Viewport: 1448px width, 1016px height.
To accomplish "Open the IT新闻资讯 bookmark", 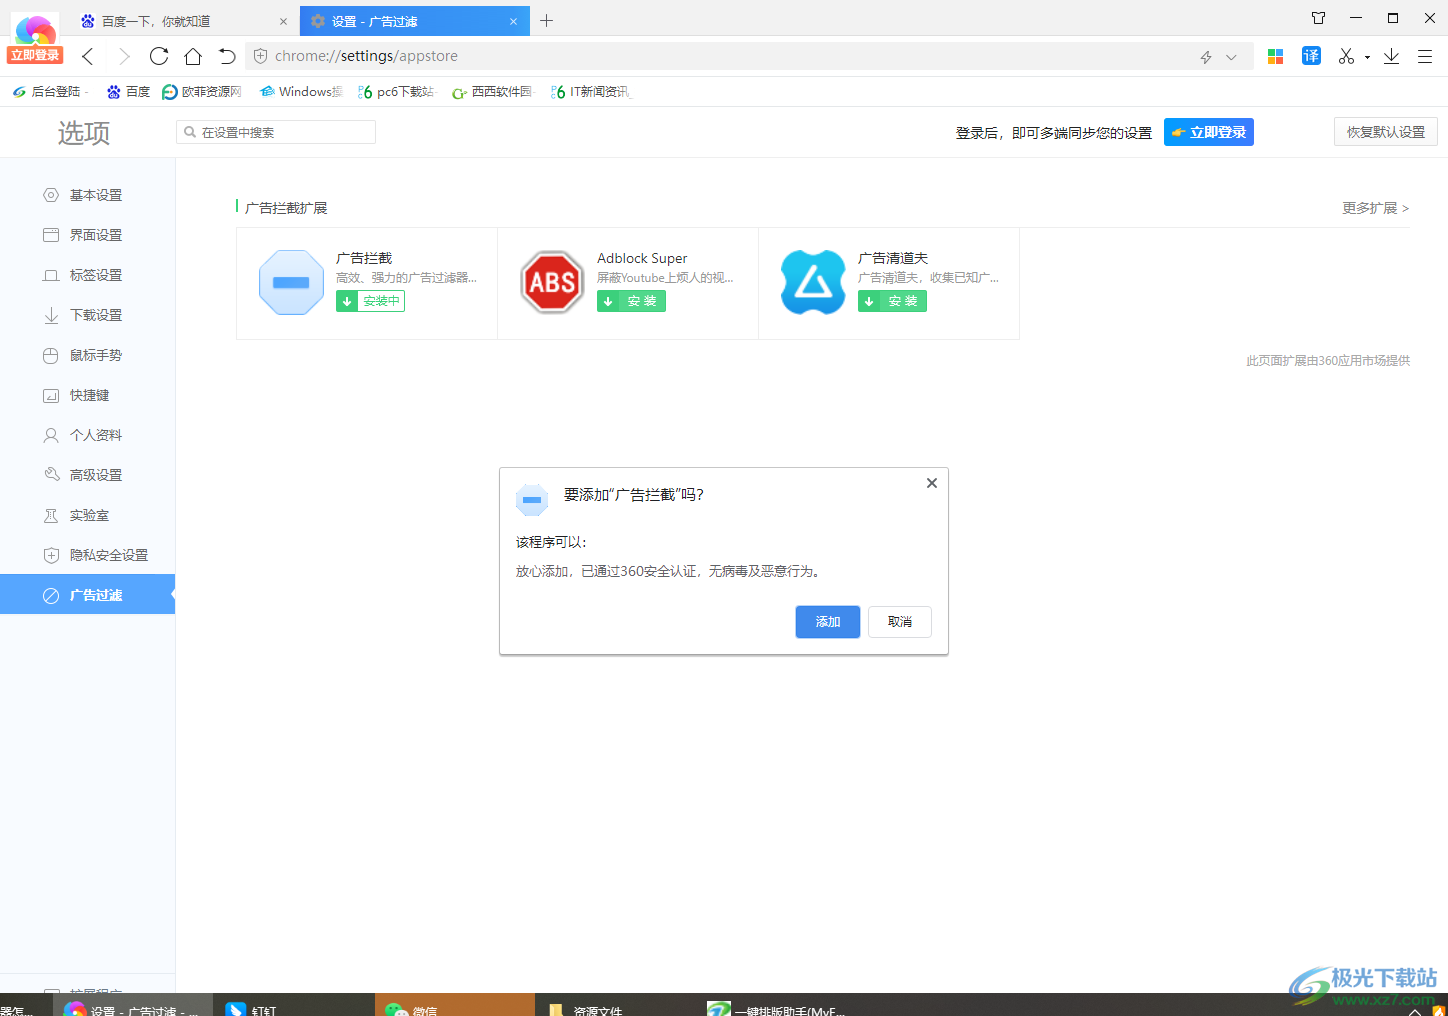I will pyautogui.click(x=590, y=92).
